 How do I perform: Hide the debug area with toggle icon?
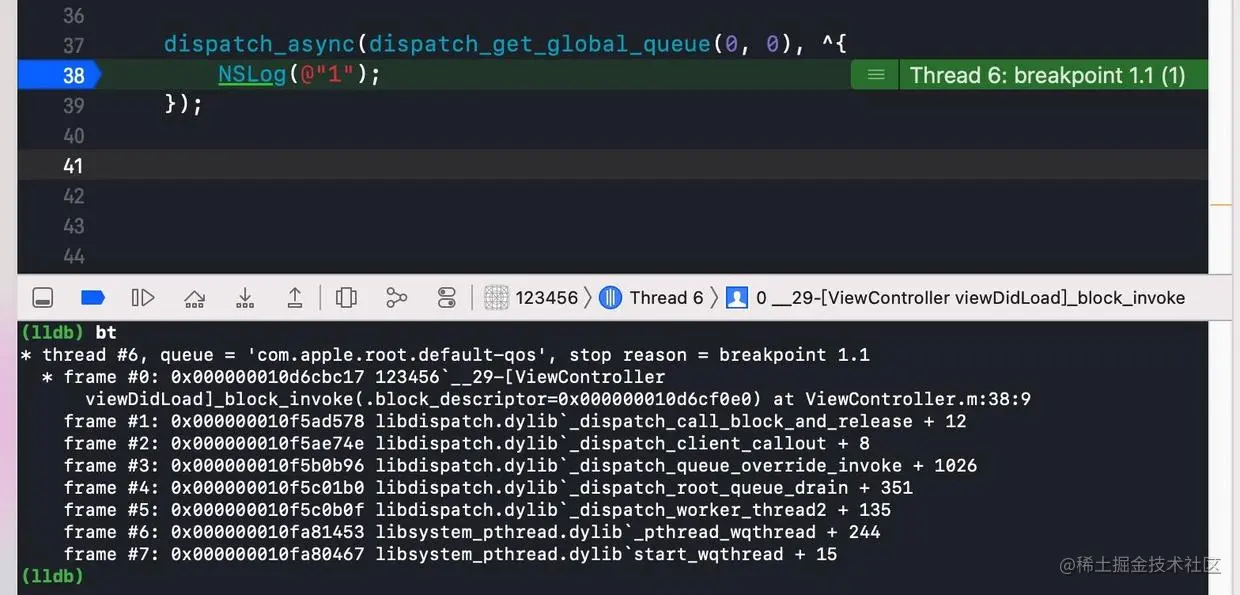[x=42, y=297]
